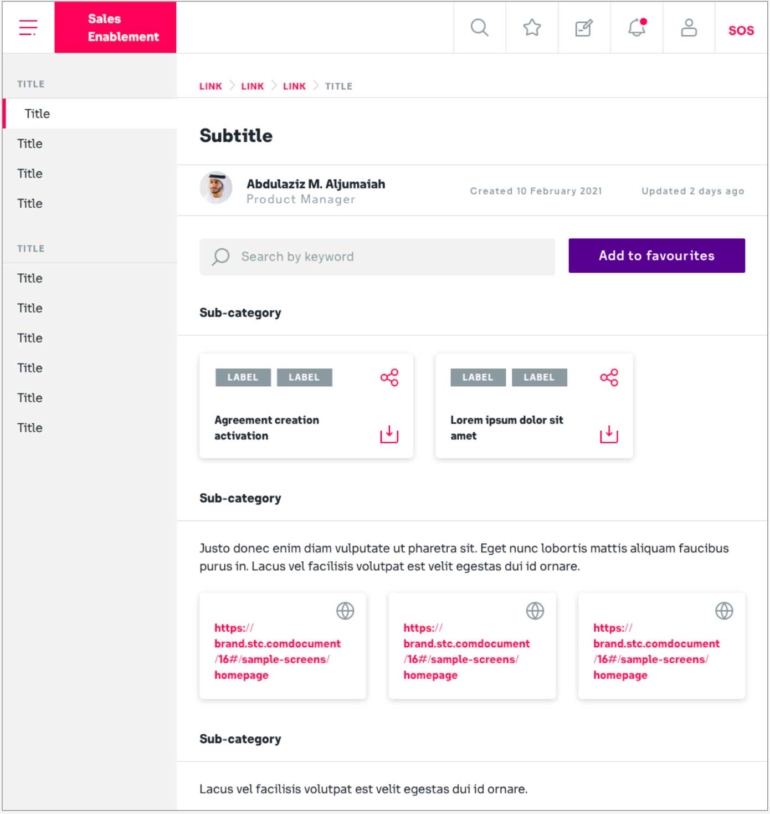Click the Search by keyword field

tap(377, 257)
